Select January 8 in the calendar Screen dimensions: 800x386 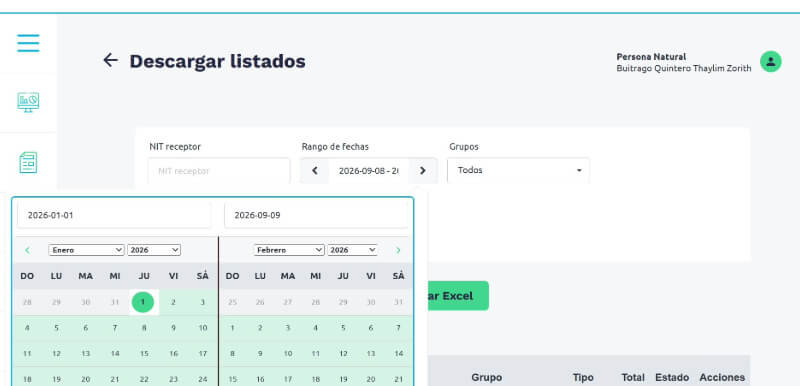[144, 328]
